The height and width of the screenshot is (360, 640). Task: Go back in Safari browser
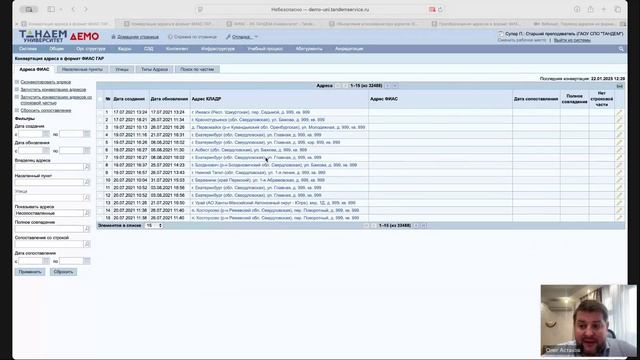73,9
